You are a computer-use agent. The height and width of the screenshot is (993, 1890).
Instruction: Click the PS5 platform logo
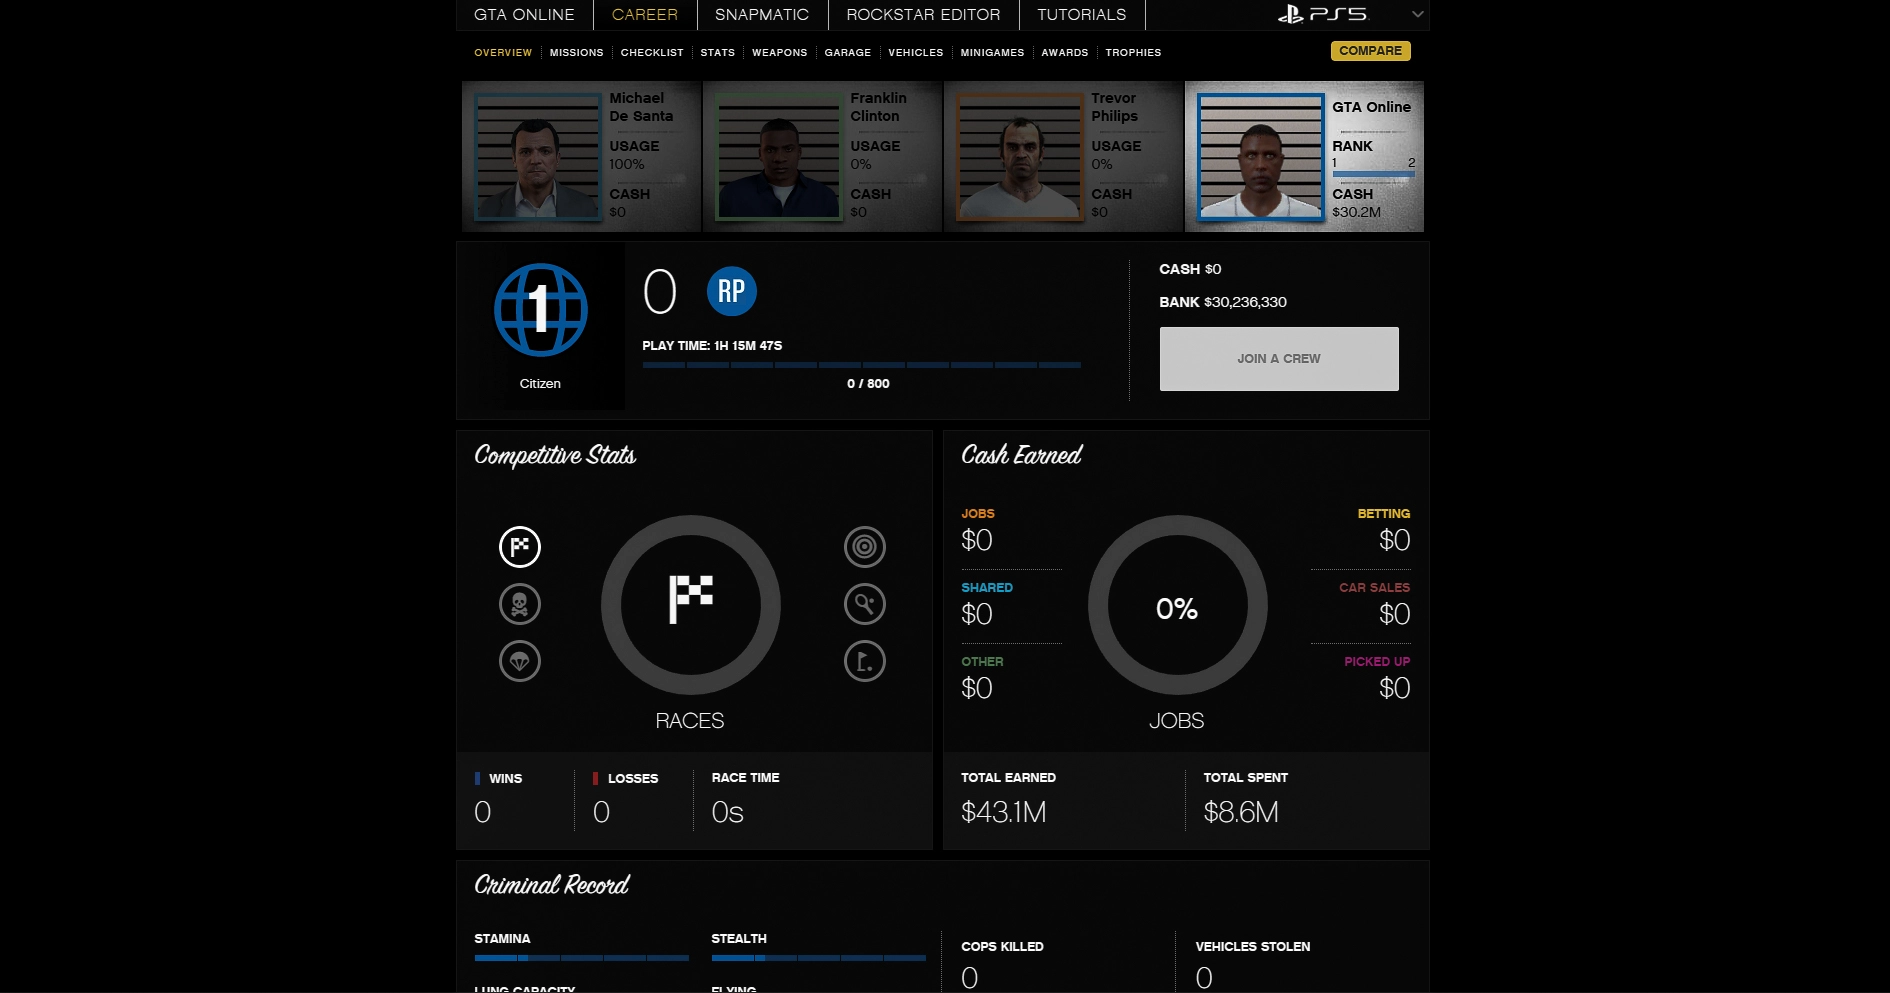point(1322,14)
